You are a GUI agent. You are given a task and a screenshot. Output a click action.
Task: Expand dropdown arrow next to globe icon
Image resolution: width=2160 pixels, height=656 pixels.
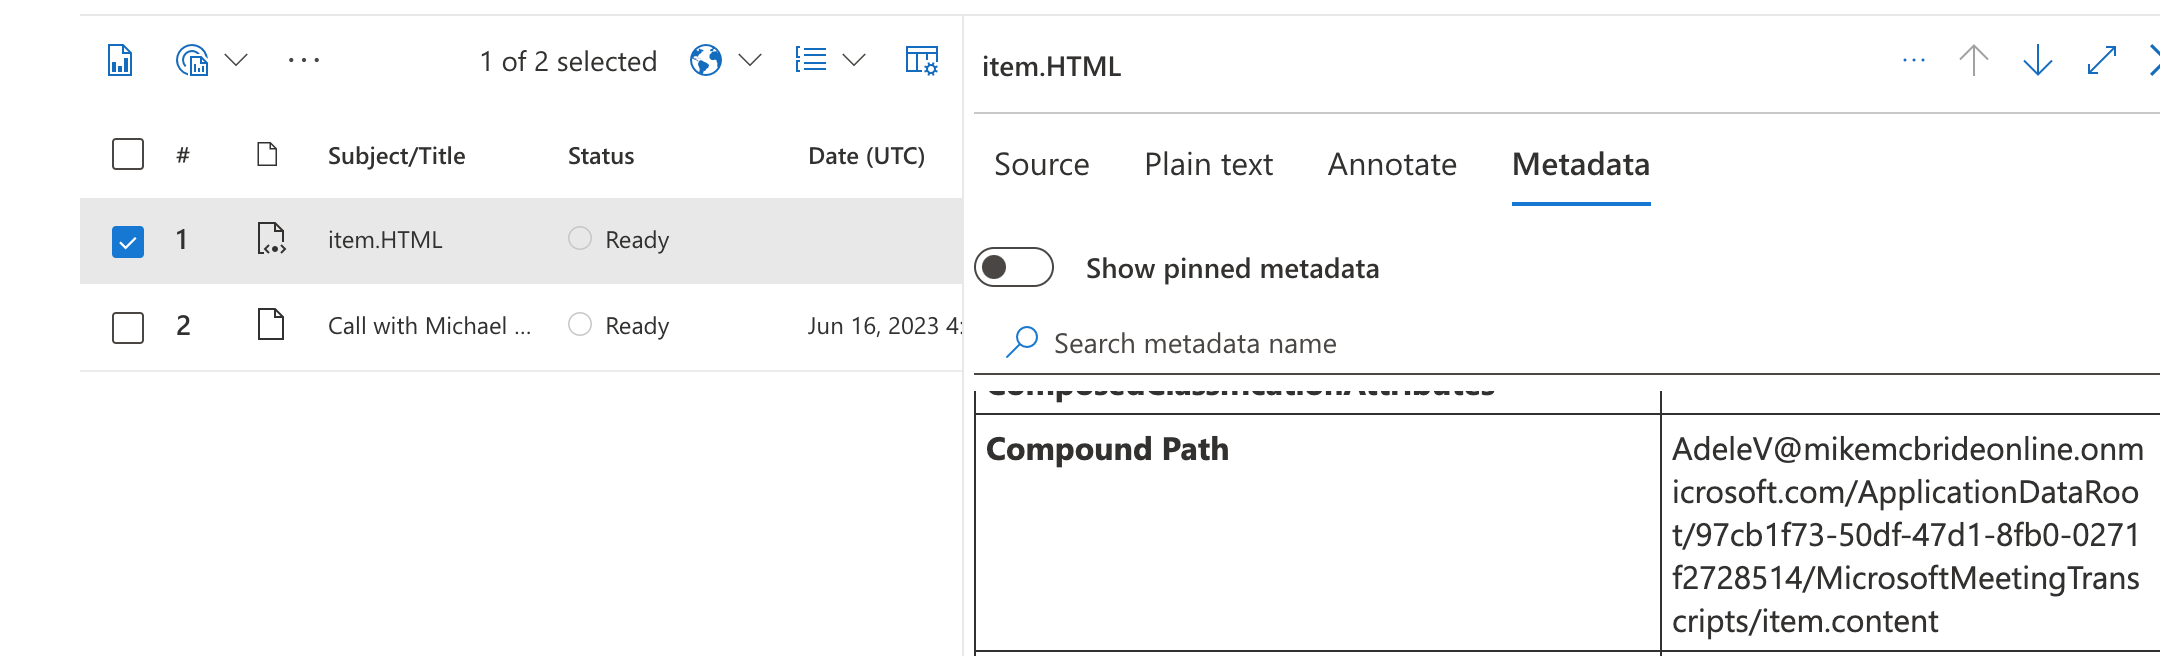coord(750,61)
